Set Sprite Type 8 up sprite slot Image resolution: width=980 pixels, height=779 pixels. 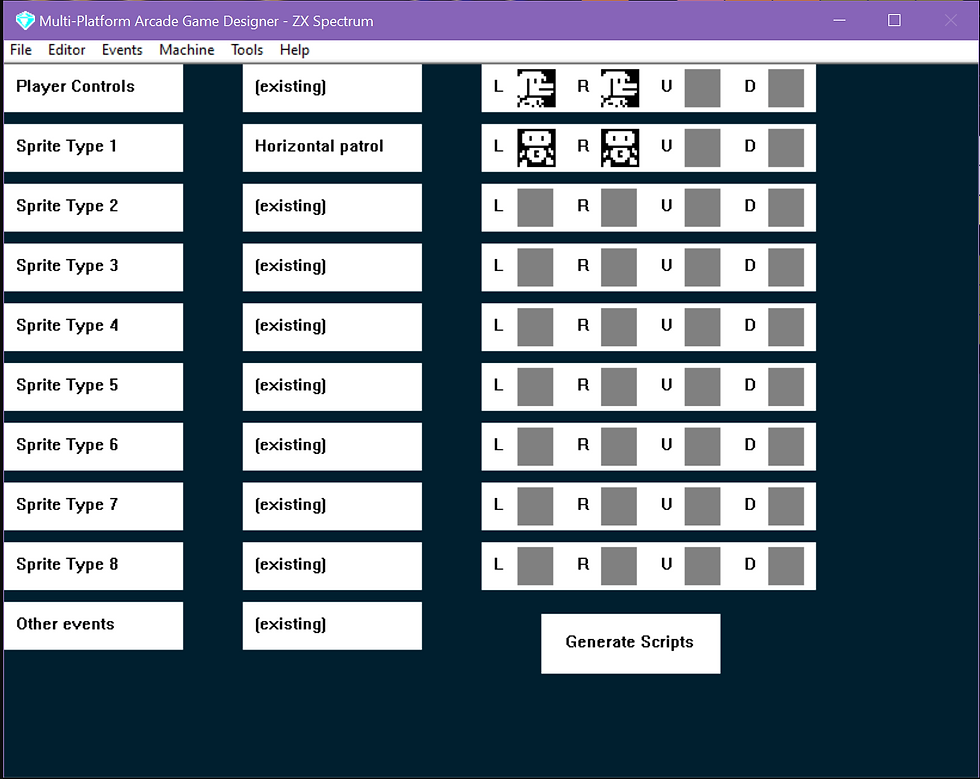702,566
